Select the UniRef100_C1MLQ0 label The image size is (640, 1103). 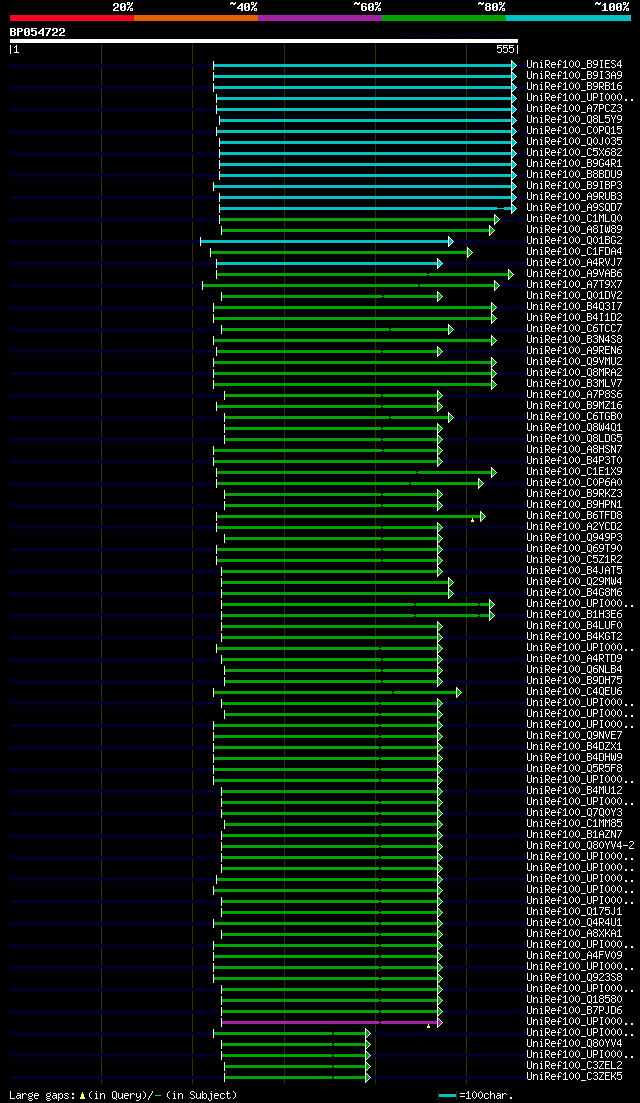[x=574, y=218]
